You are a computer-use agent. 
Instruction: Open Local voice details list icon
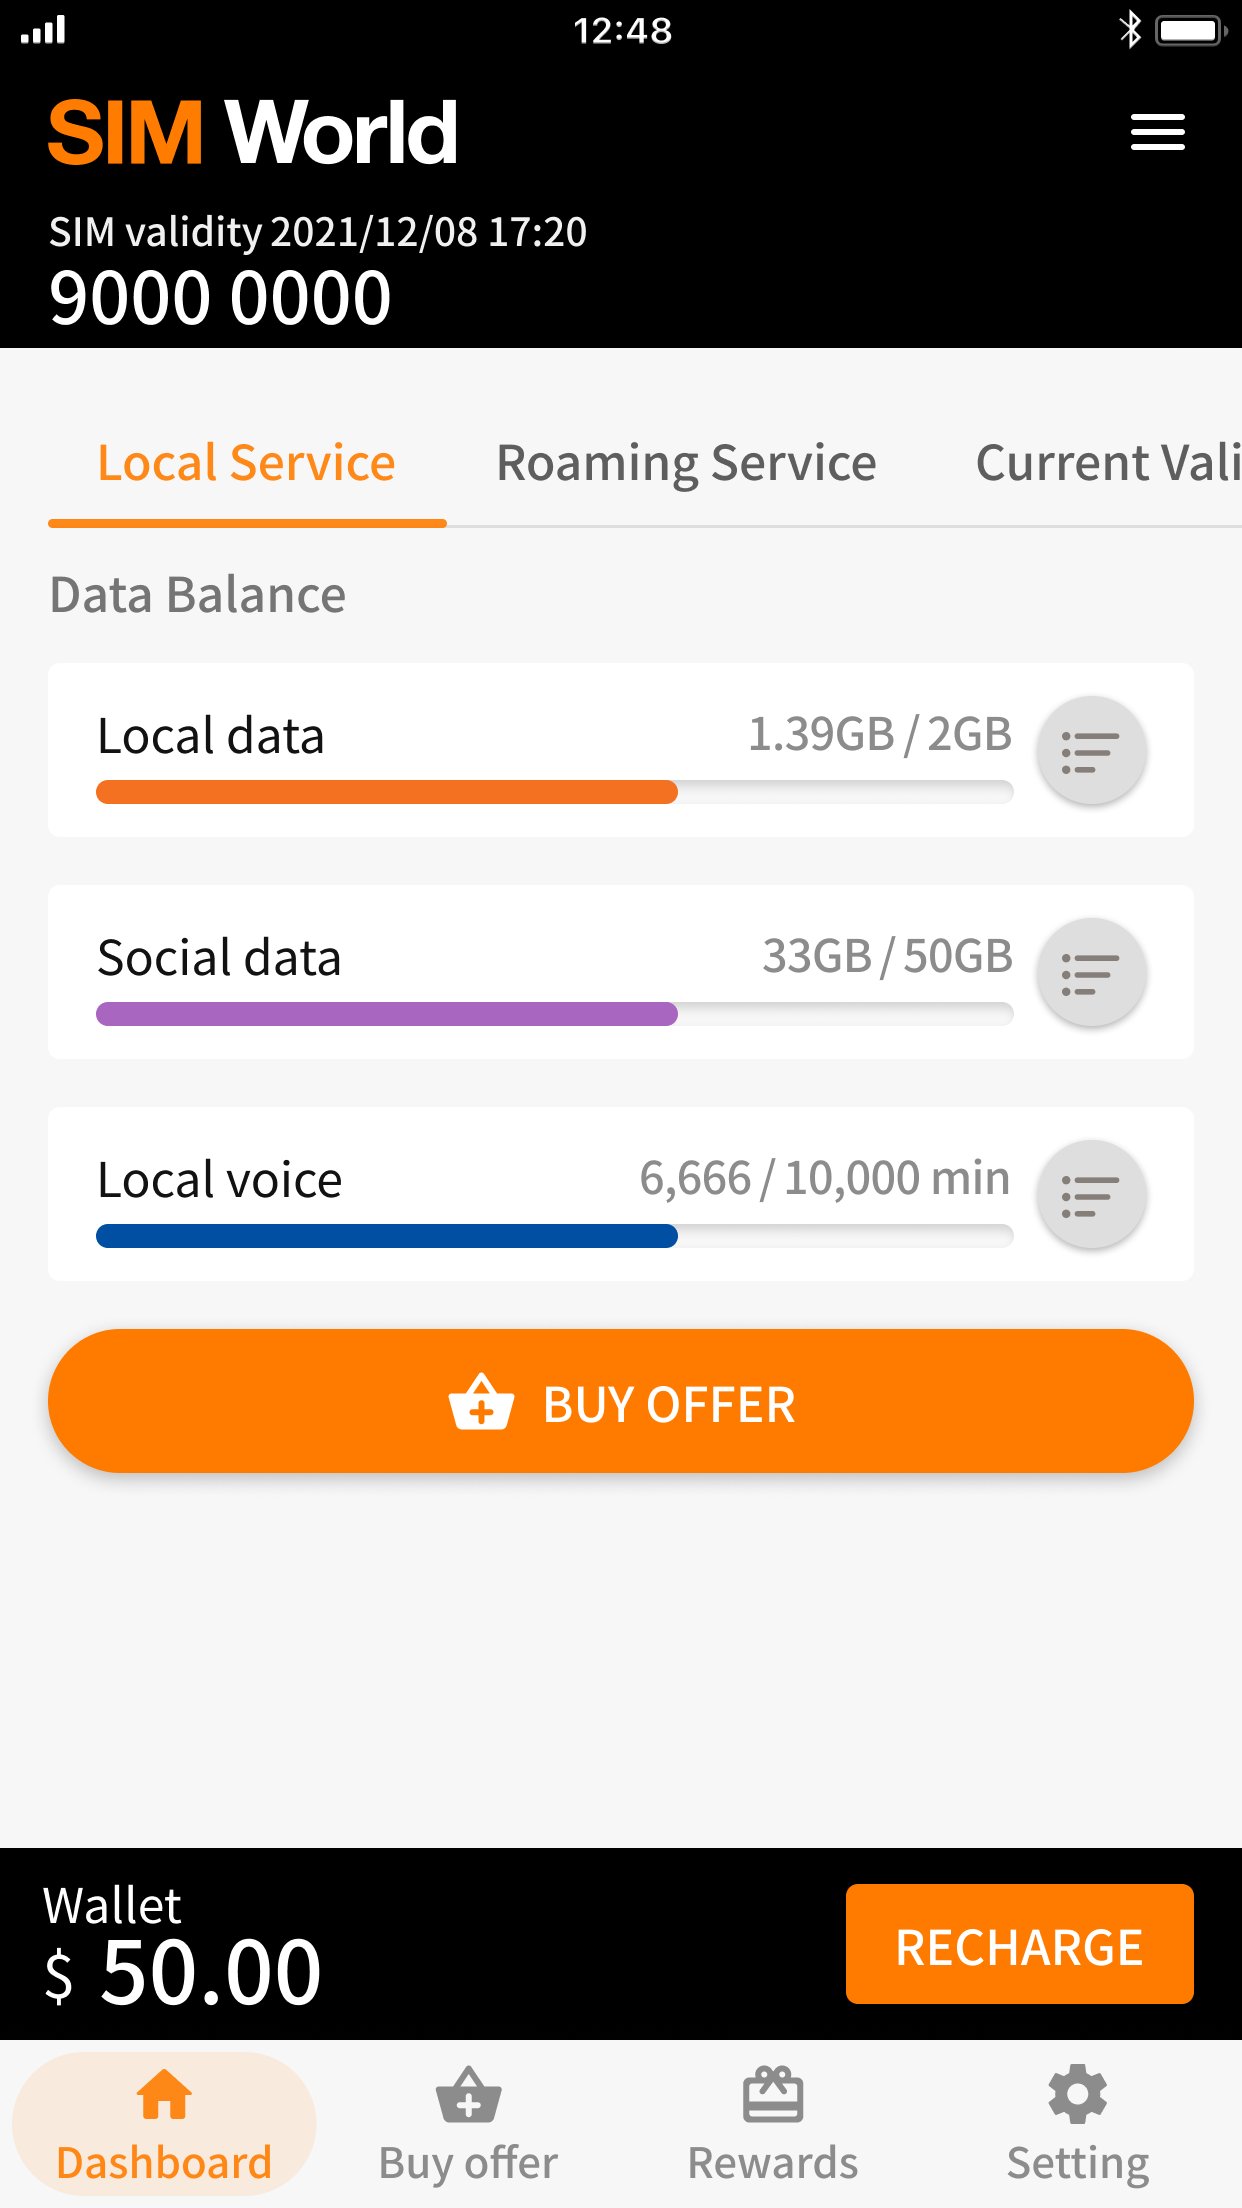click(x=1091, y=1195)
